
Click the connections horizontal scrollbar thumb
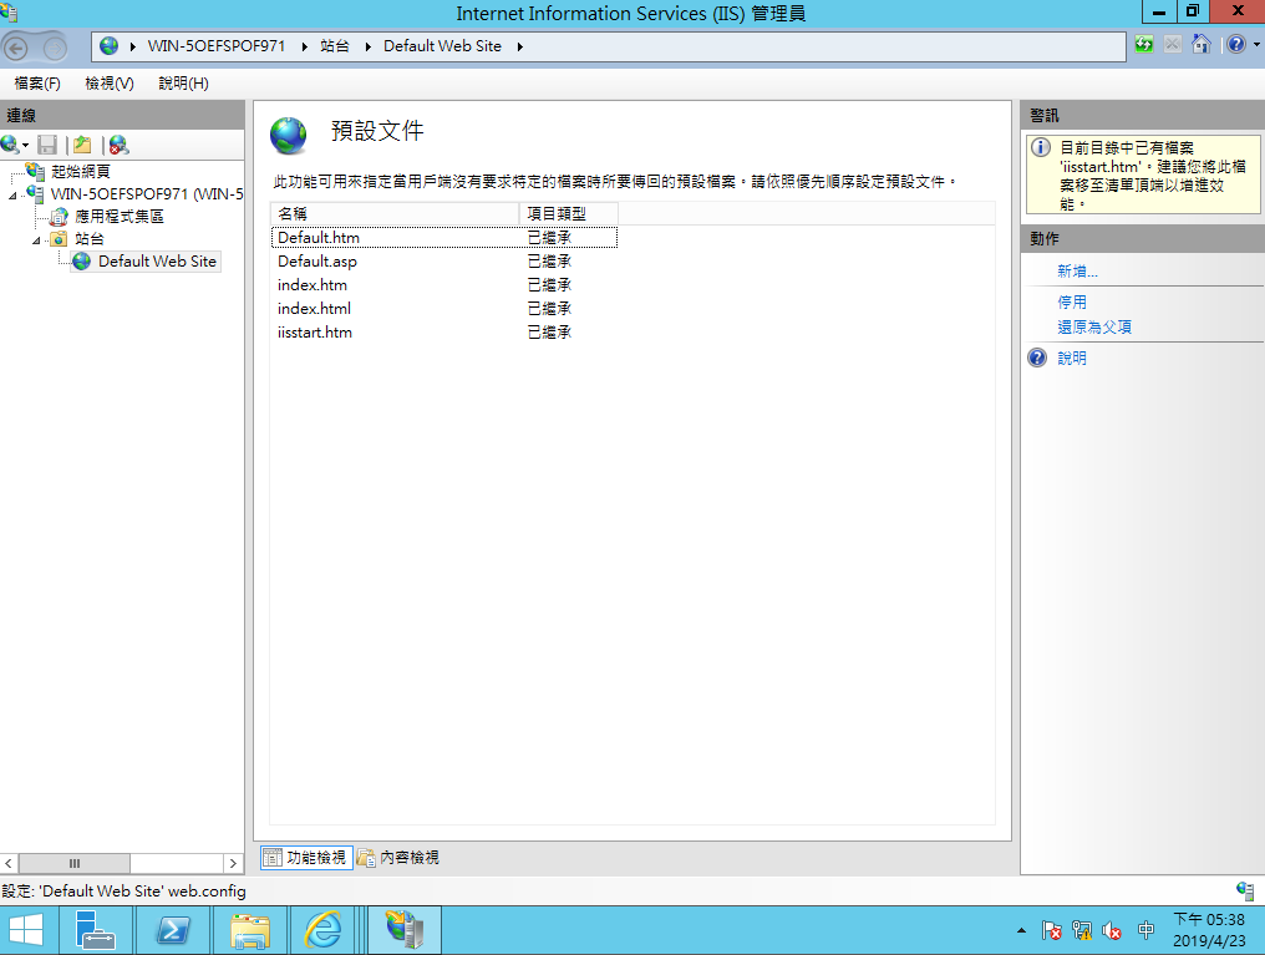(74, 863)
